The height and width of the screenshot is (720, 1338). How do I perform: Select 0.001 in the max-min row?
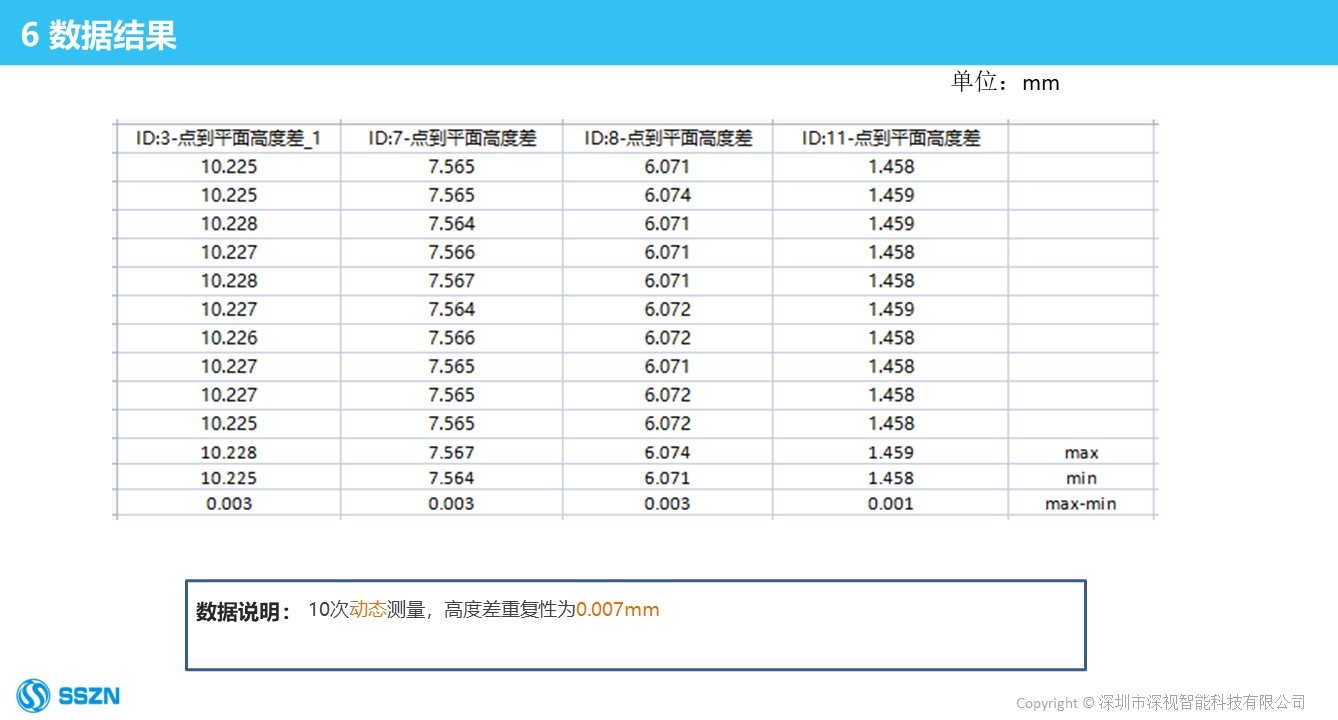tap(891, 504)
